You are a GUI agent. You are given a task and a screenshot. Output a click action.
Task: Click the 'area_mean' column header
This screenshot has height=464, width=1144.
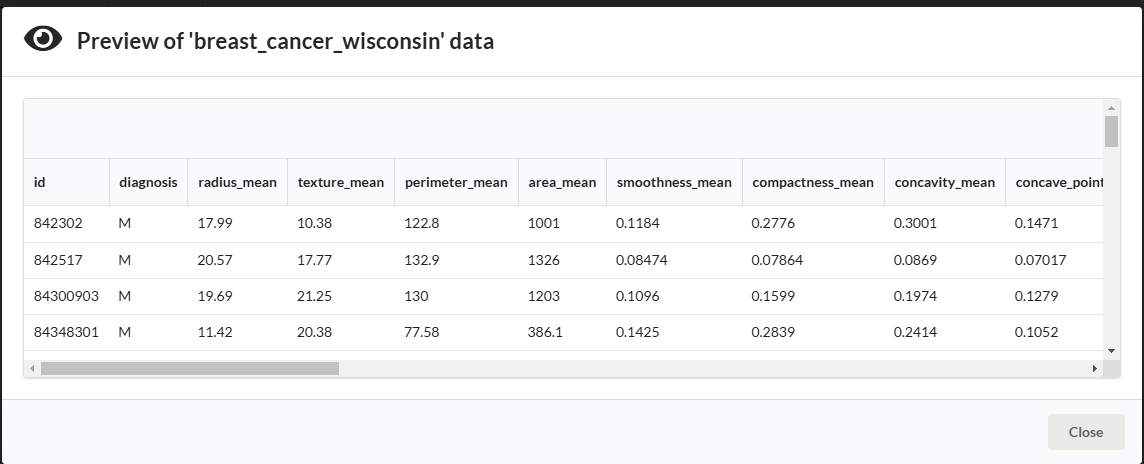coord(562,182)
